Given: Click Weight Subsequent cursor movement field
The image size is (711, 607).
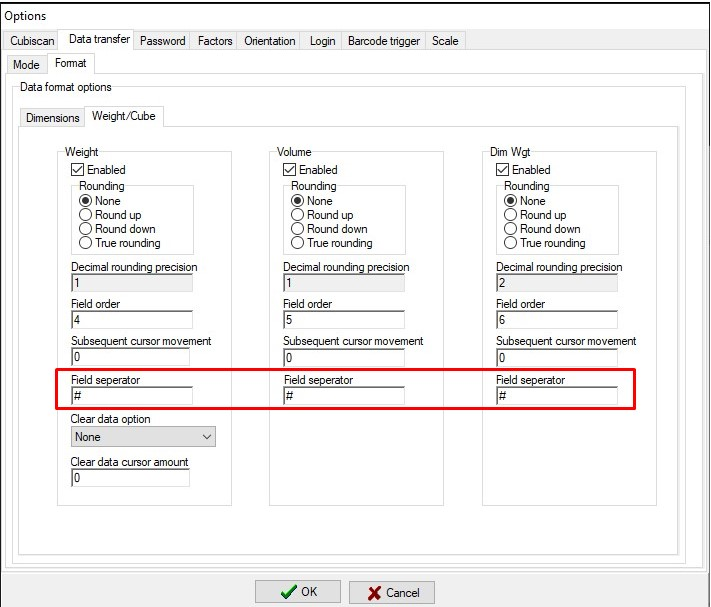Looking at the screenshot, I should point(131,357).
